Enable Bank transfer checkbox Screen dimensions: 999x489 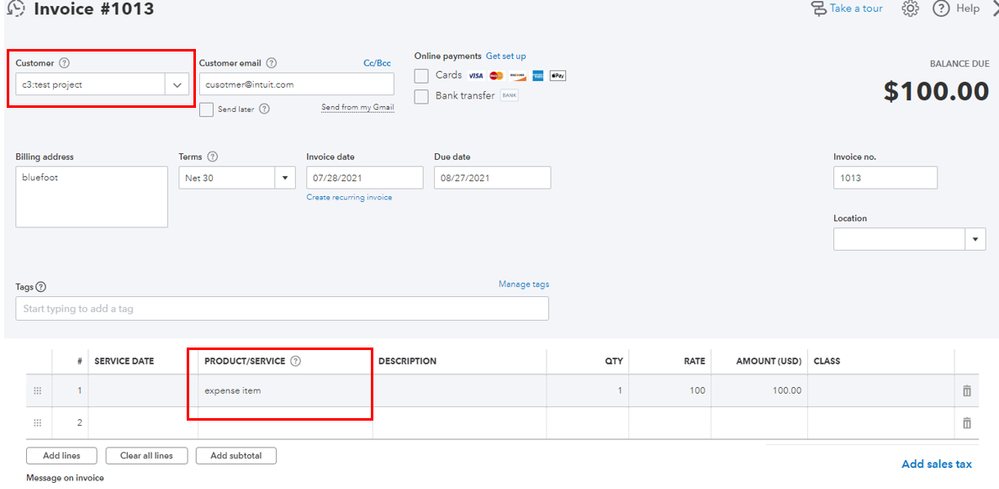point(421,96)
